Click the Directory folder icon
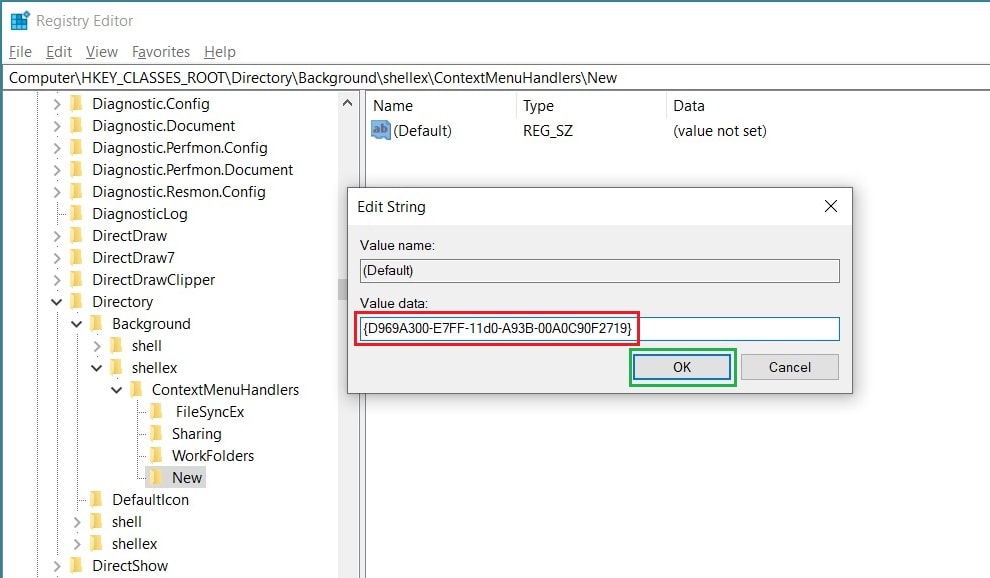The image size is (990, 578). 76,302
